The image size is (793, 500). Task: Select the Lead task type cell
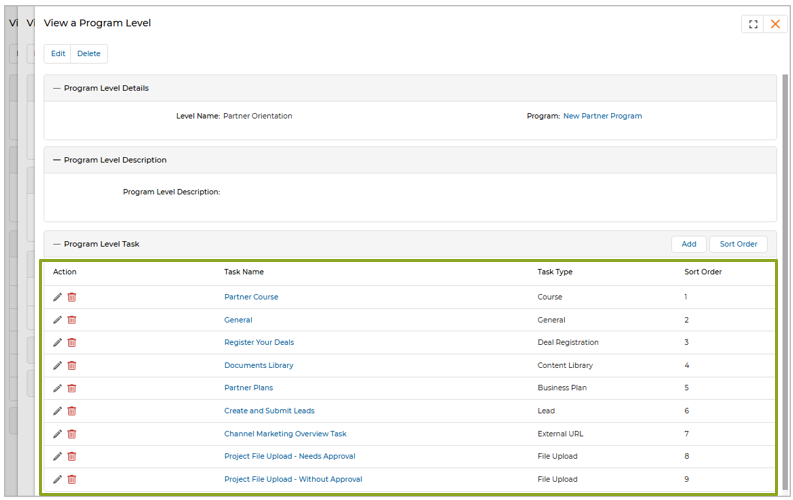click(x=546, y=411)
